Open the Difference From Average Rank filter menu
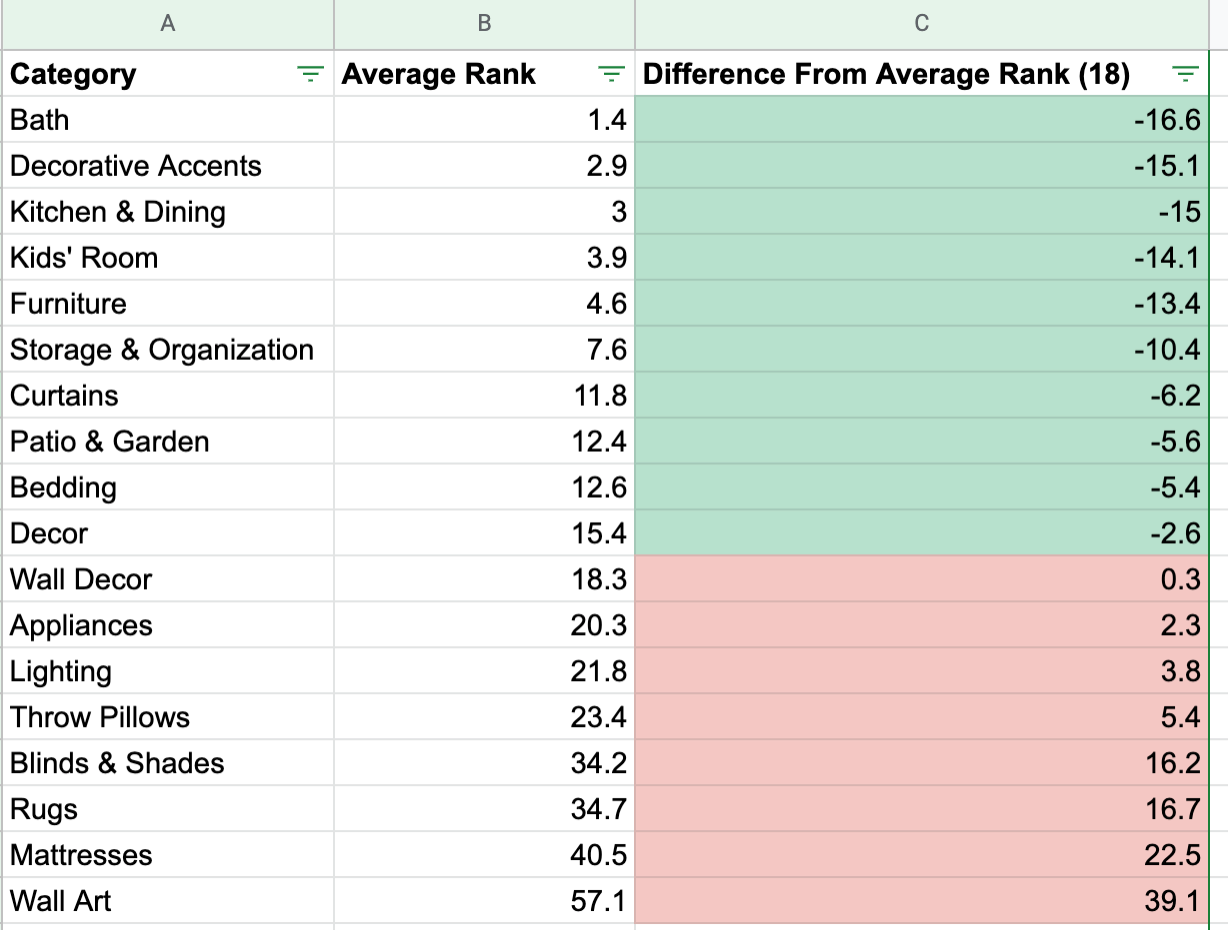Image resolution: width=1228 pixels, height=930 pixels. (x=1186, y=73)
